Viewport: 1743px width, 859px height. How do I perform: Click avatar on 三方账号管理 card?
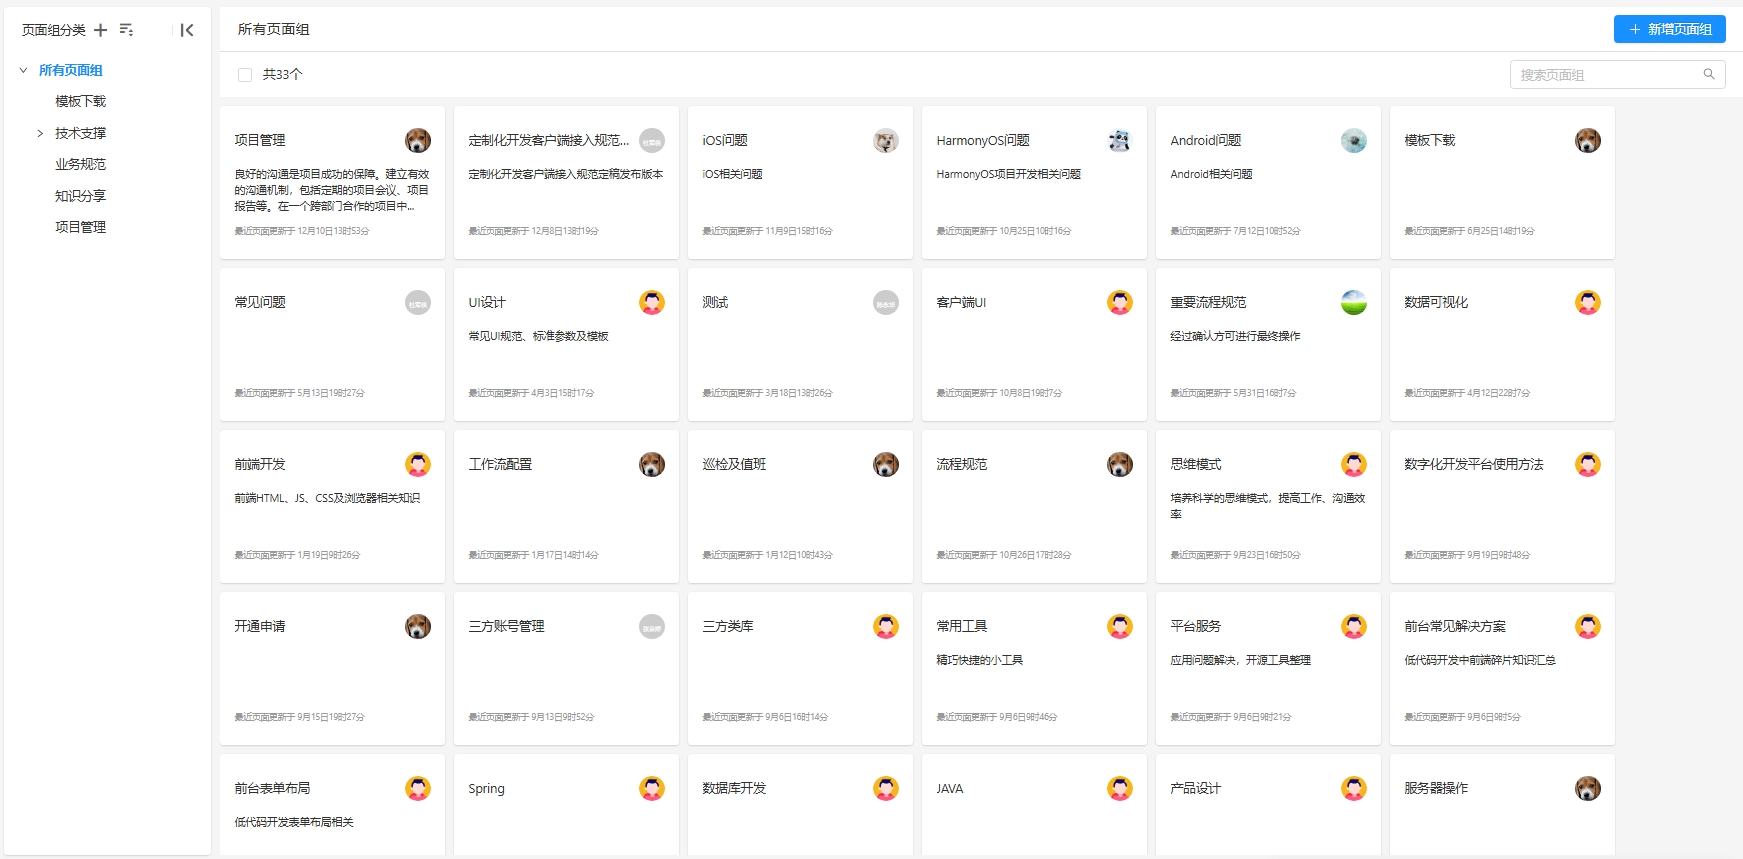pos(652,626)
